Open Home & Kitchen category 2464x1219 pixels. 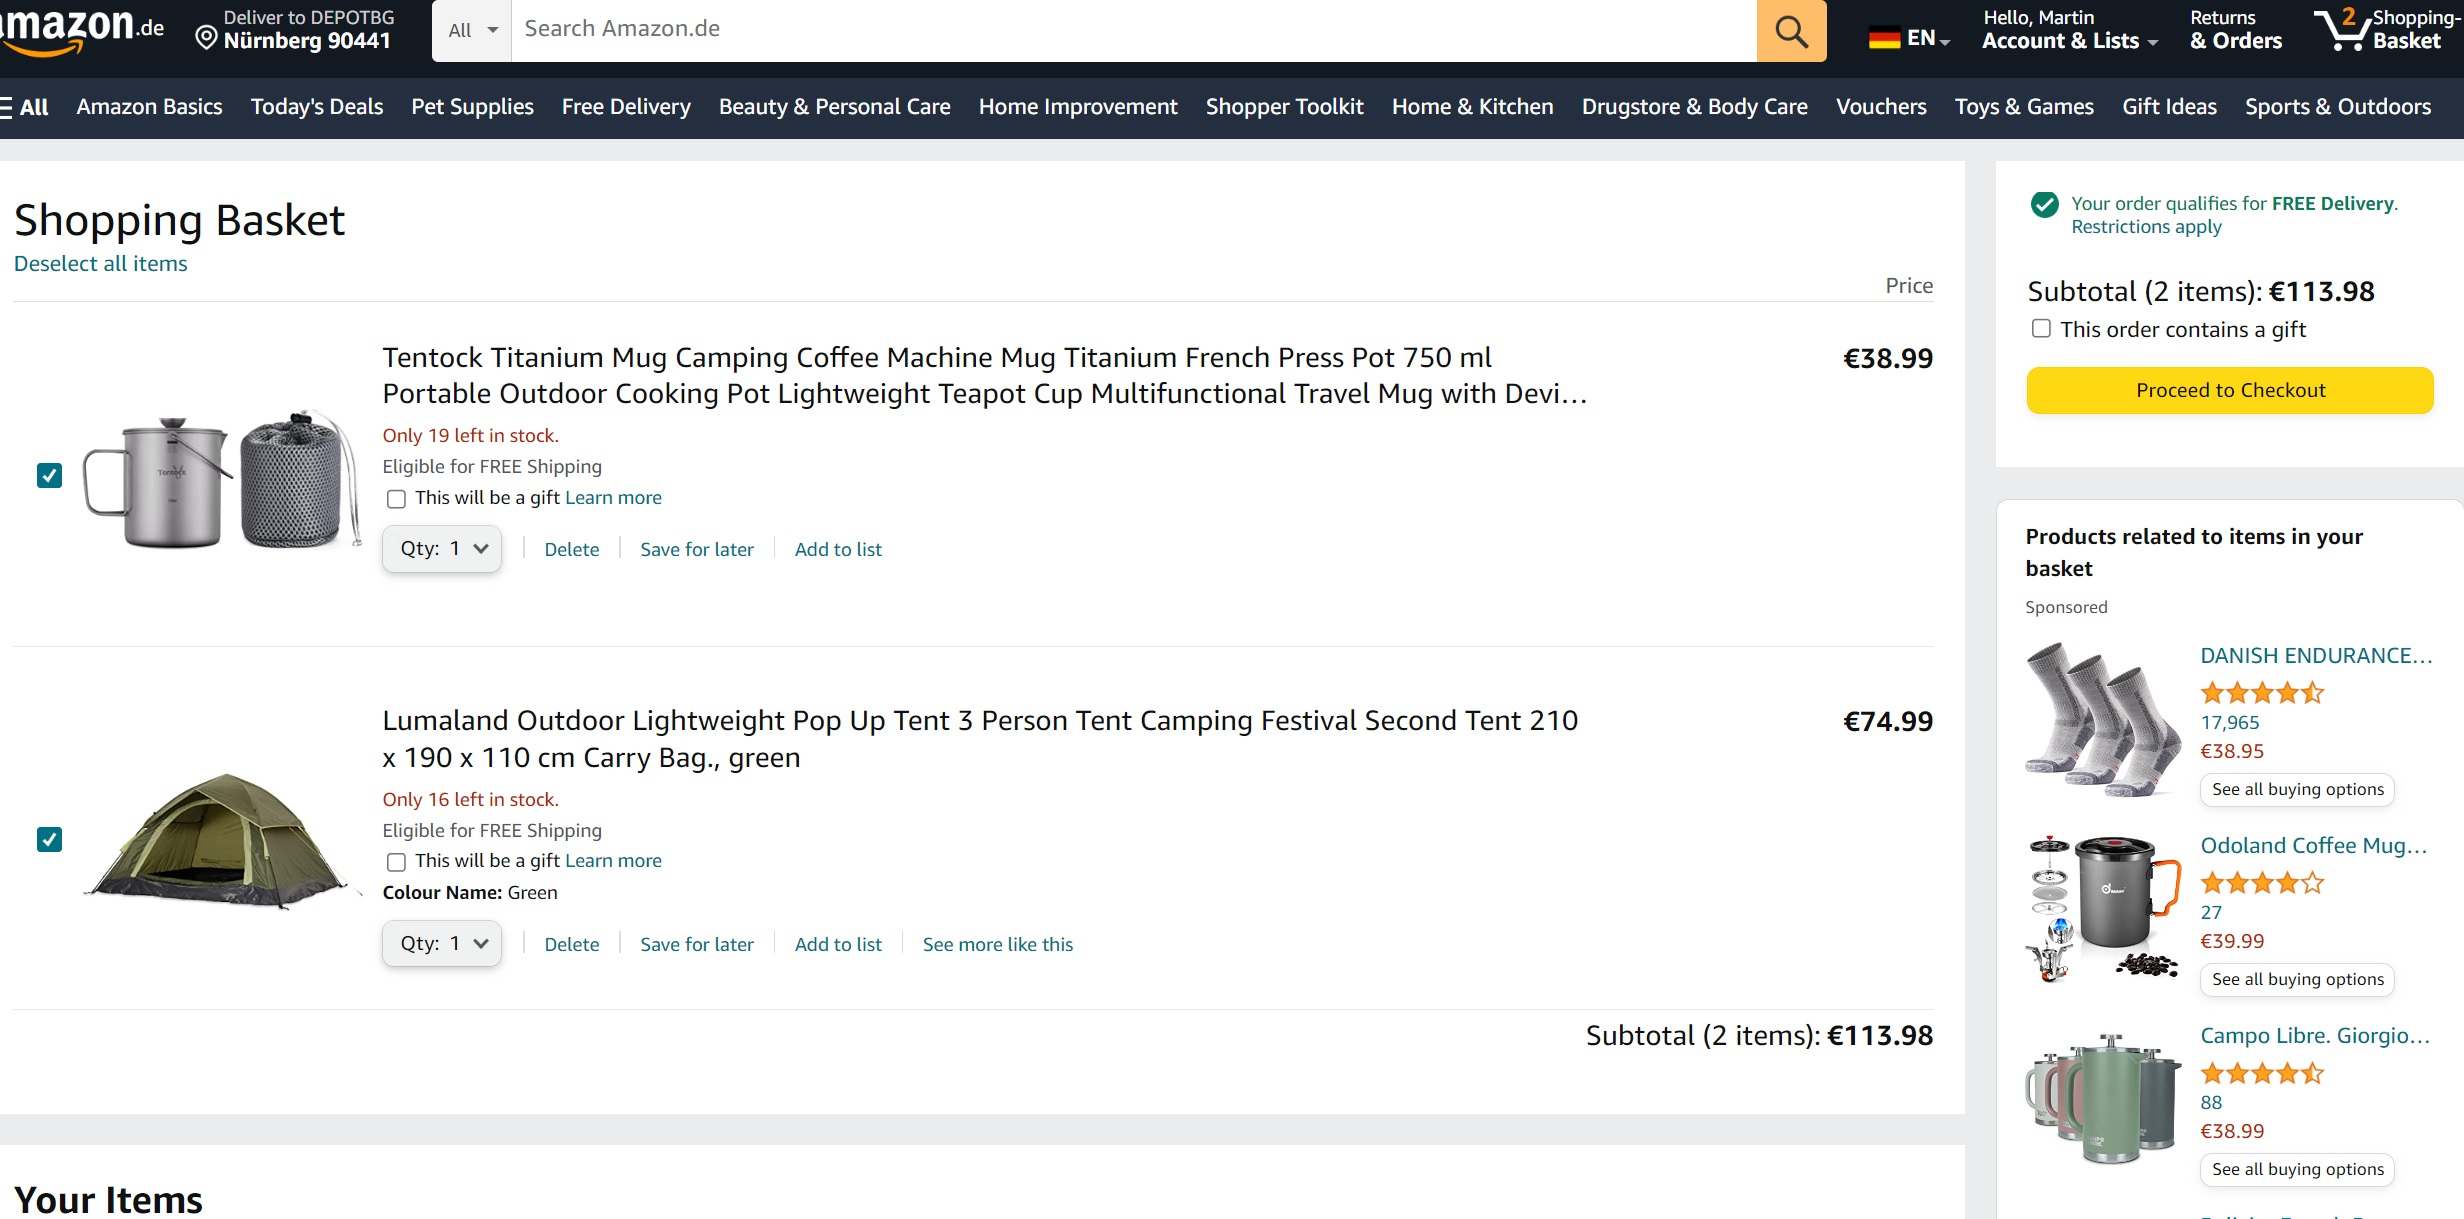click(1472, 107)
